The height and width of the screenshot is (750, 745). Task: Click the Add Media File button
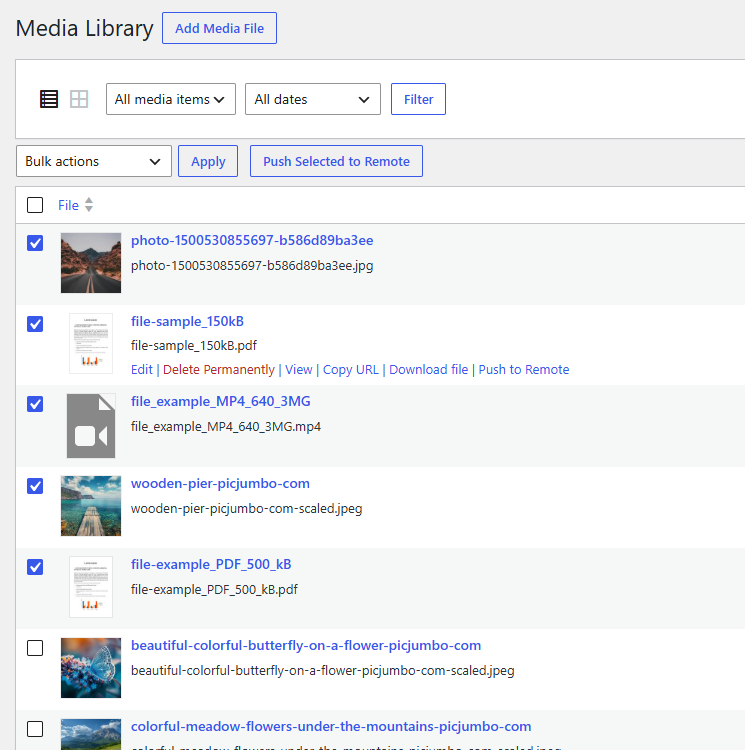tap(219, 28)
